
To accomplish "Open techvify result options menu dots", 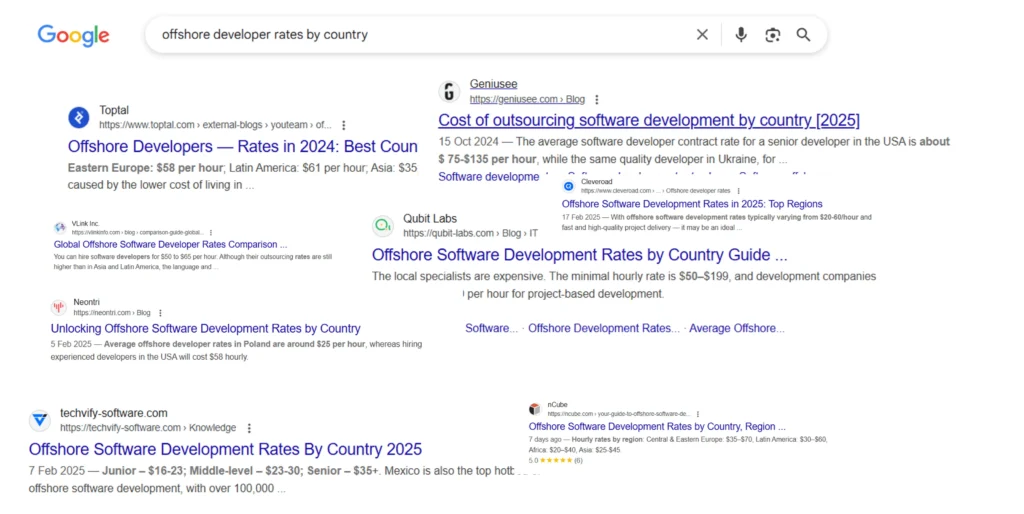I will (249, 428).
